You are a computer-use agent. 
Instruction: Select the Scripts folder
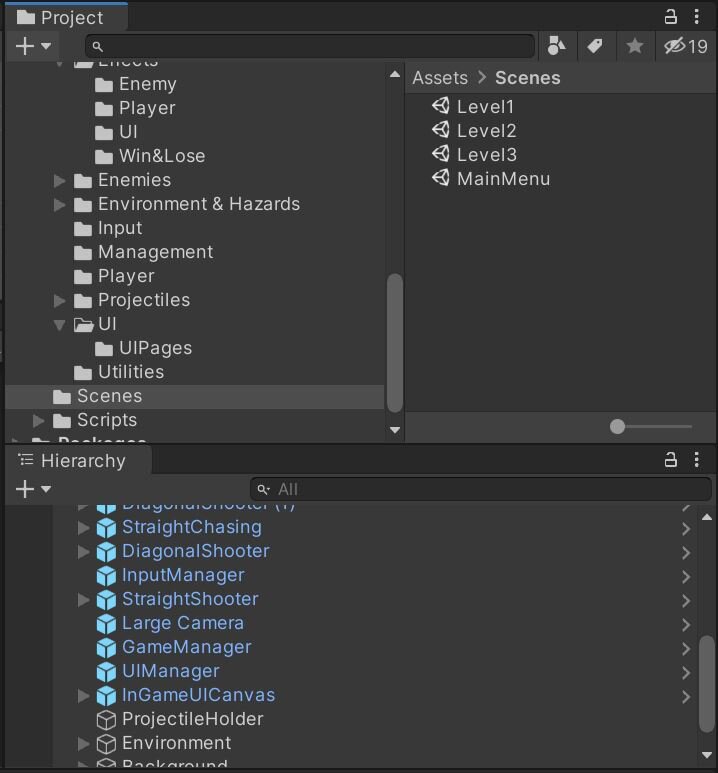95,421
